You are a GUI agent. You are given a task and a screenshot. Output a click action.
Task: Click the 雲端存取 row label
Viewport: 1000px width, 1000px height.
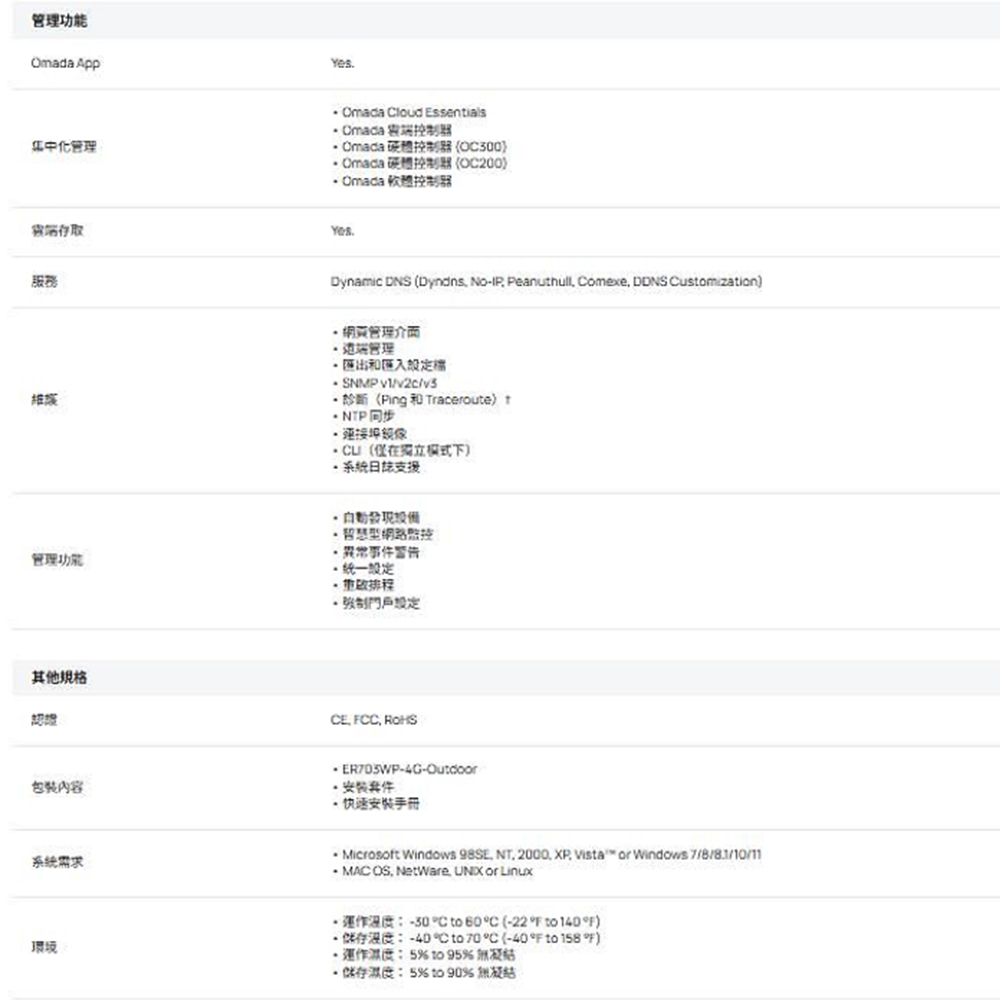57,231
